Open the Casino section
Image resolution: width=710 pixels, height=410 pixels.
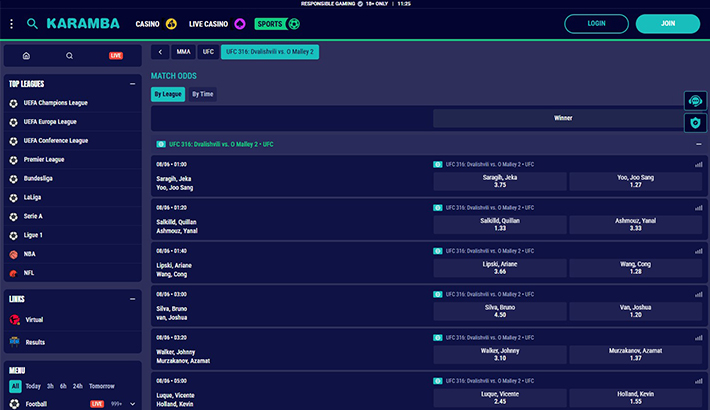tap(148, 24)
